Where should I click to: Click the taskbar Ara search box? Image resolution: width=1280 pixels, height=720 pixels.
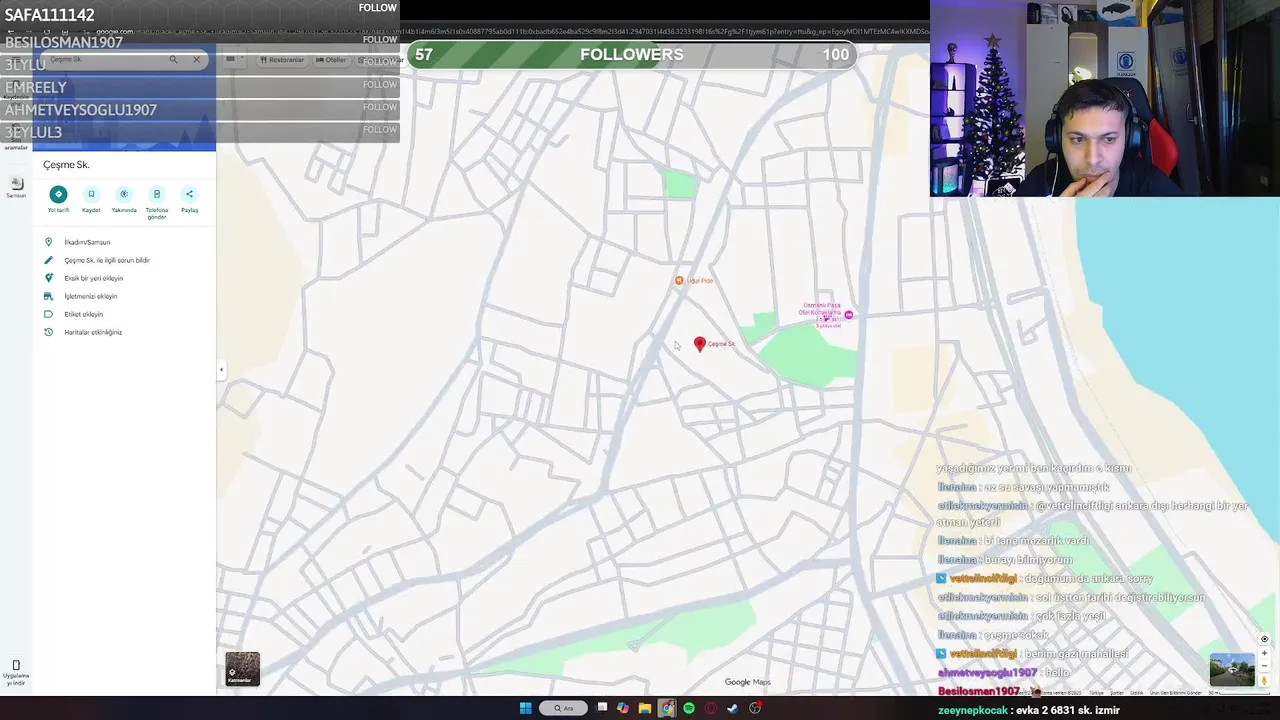[564, 708]
